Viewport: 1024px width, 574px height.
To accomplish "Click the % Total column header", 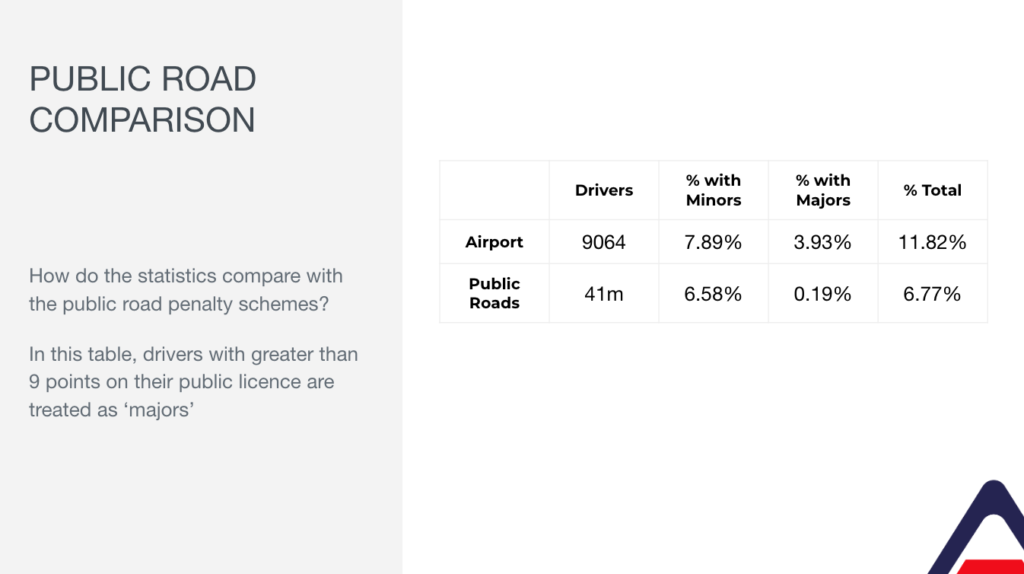I will (x=933, y=190).
